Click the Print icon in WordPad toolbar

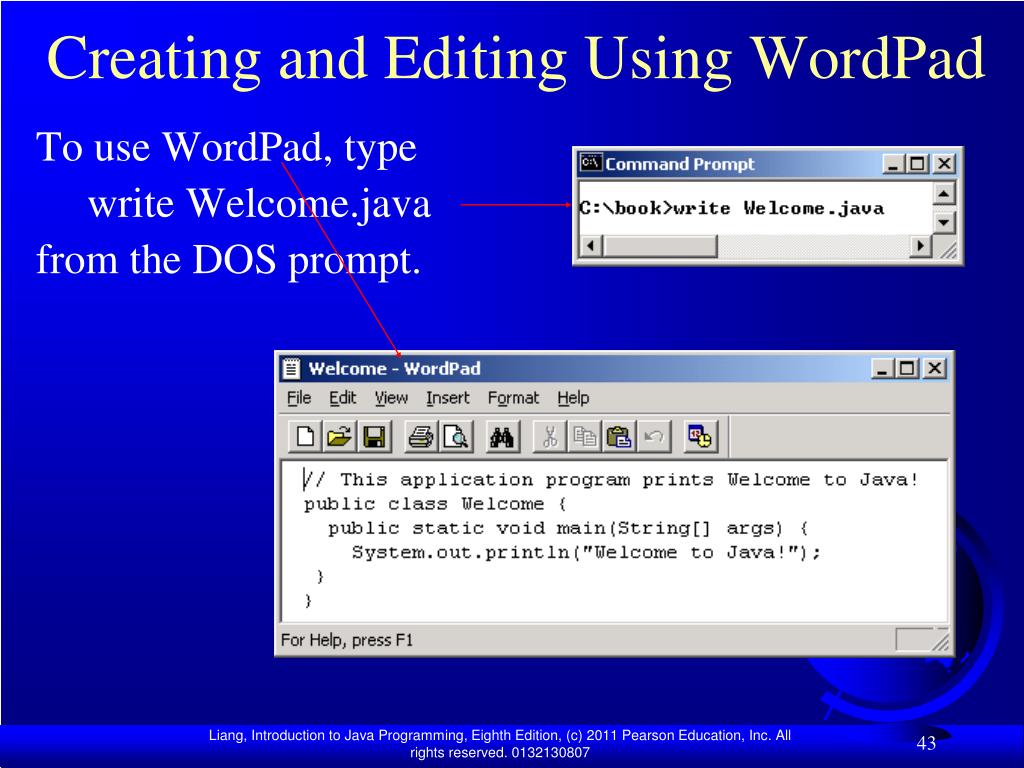point(421,437)
